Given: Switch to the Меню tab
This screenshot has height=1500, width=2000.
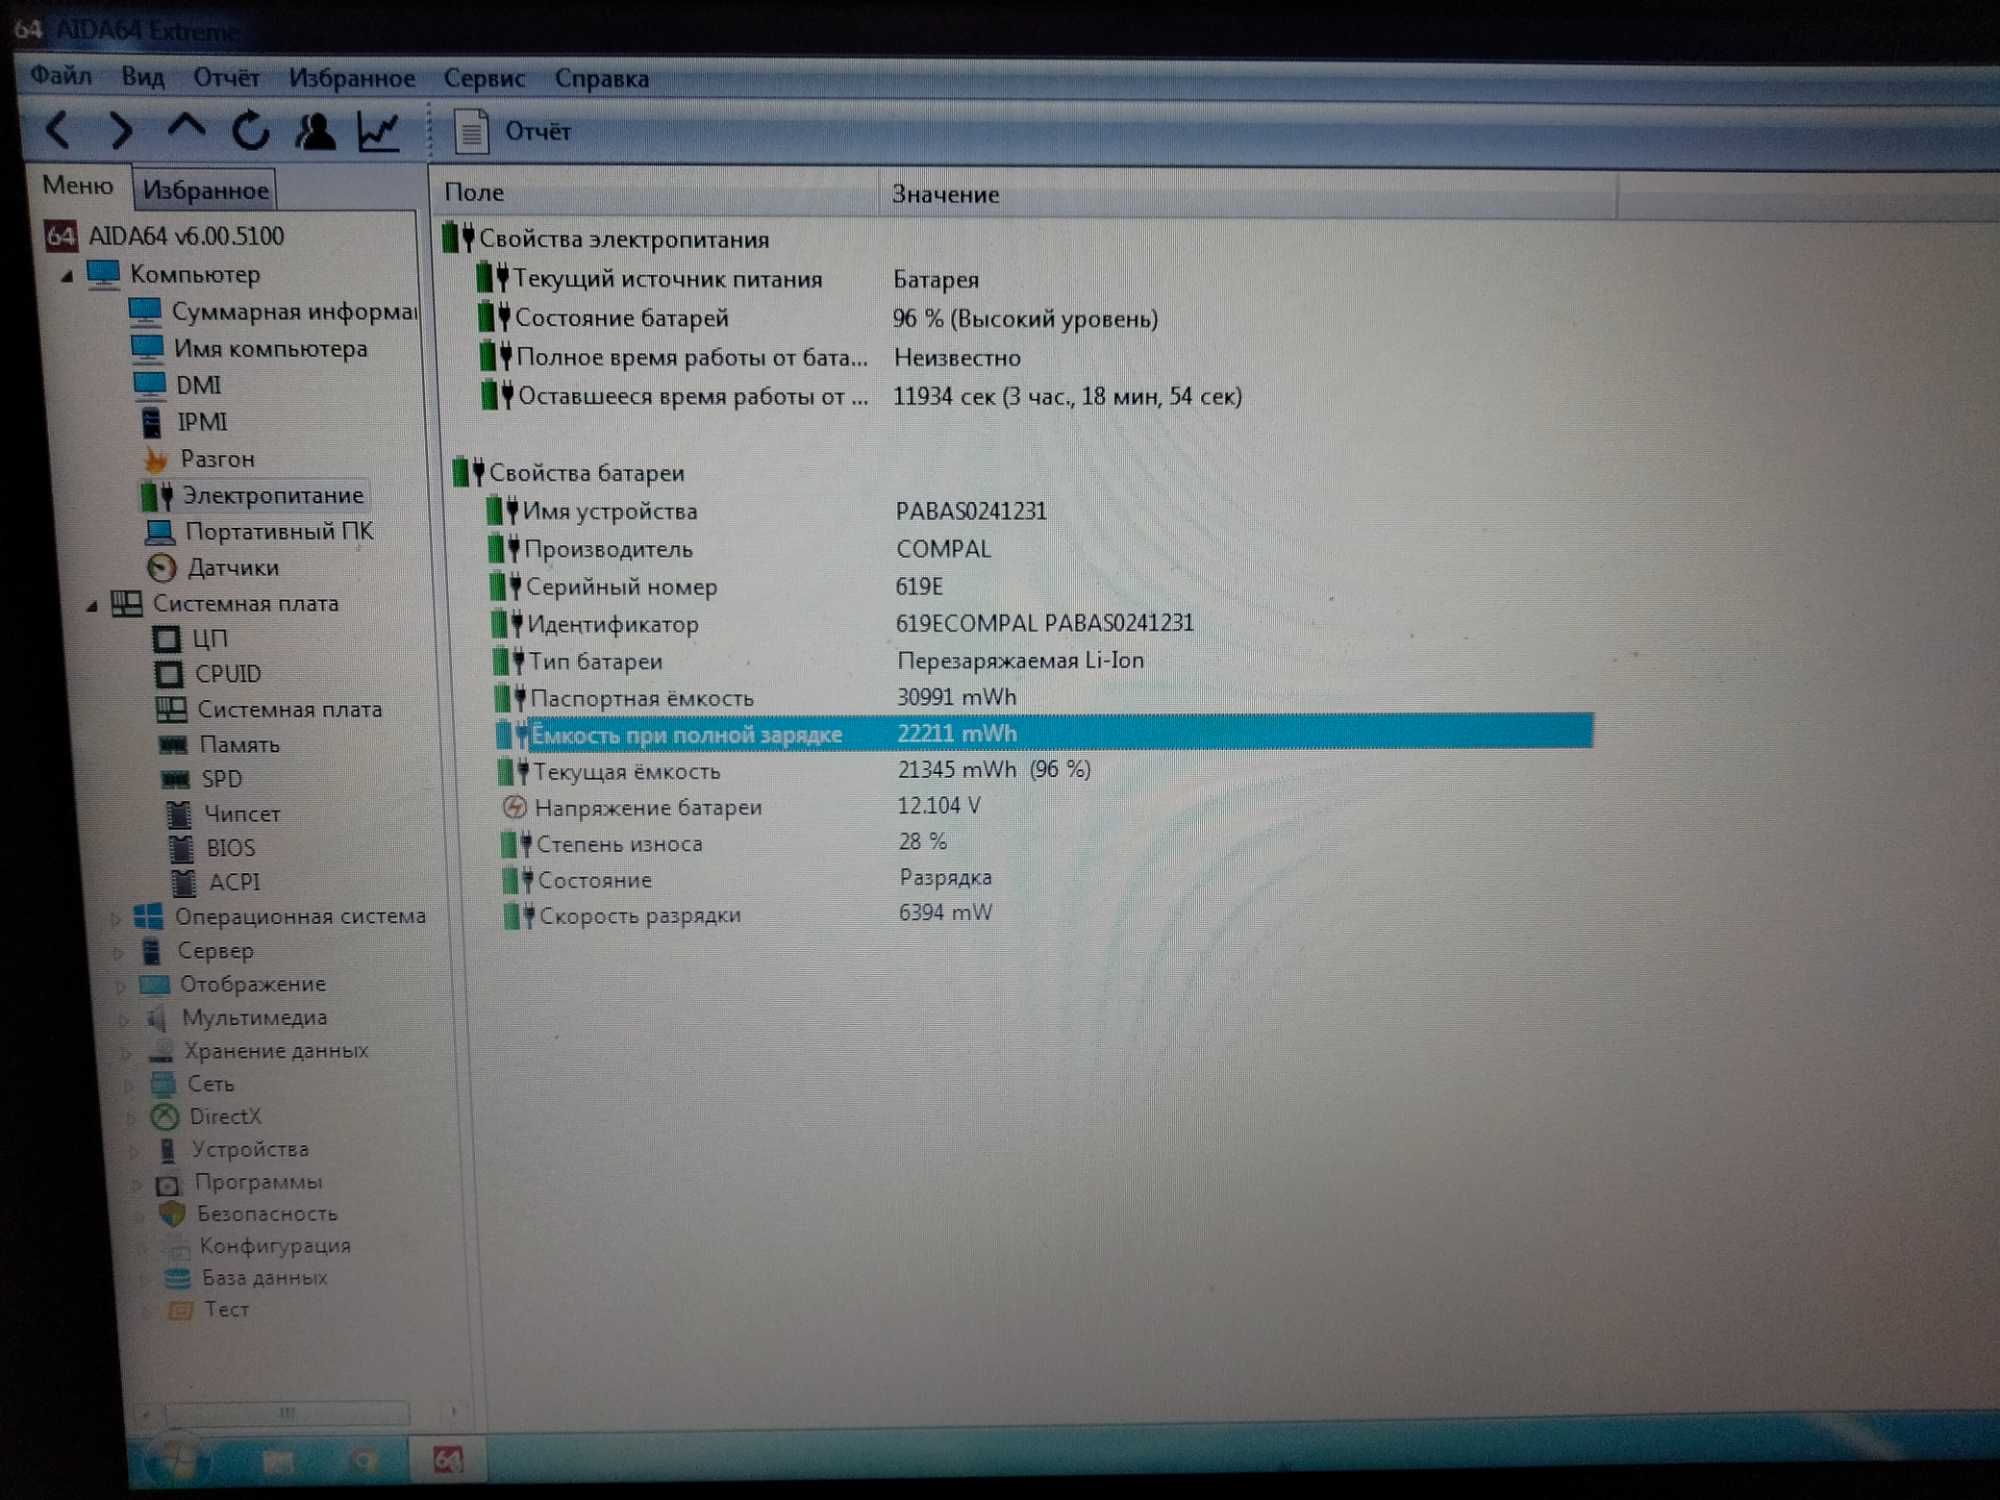Looking at the screenshot, I should click(77, 185).
